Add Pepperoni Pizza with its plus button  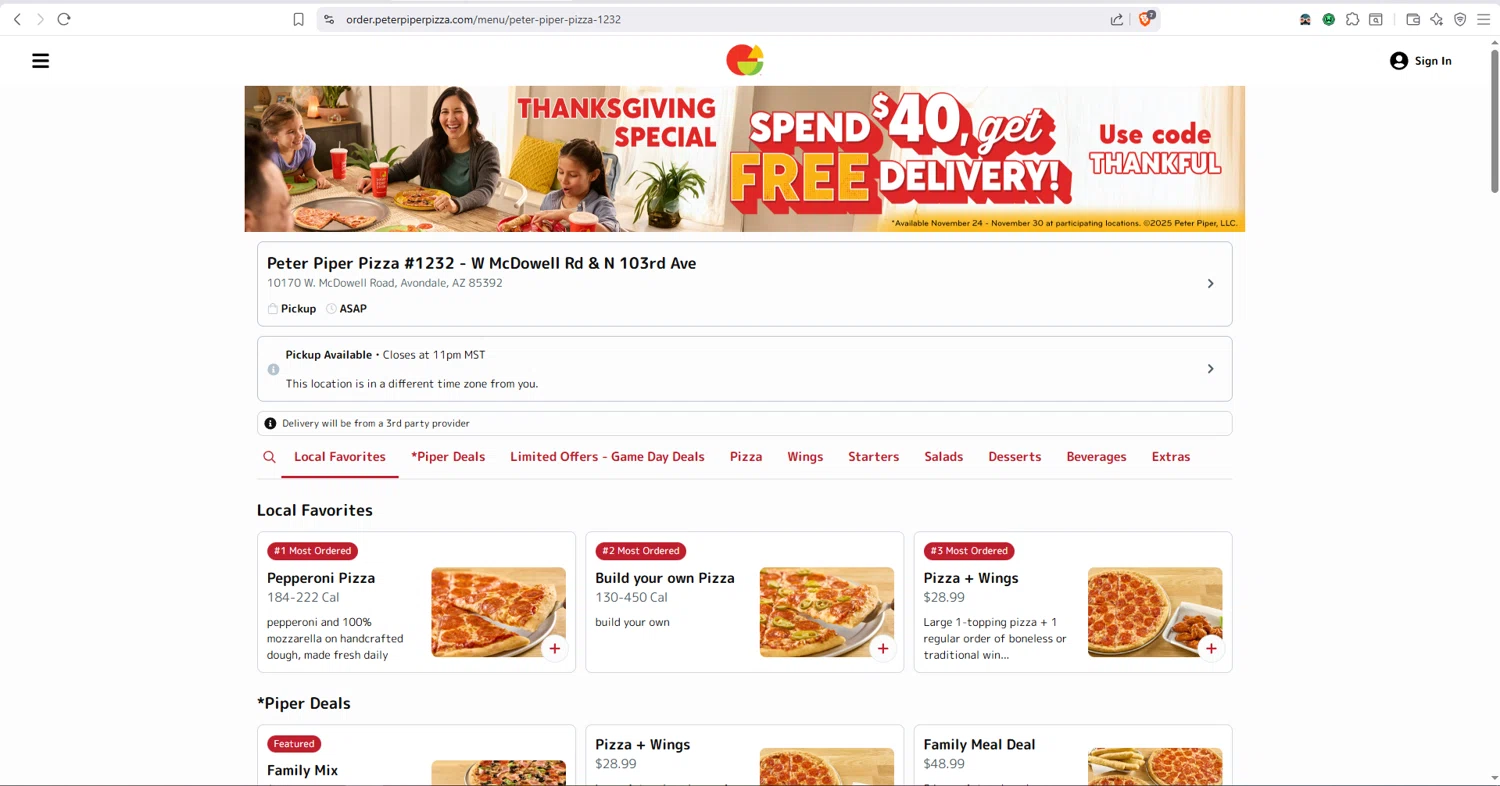pos(555,648)
